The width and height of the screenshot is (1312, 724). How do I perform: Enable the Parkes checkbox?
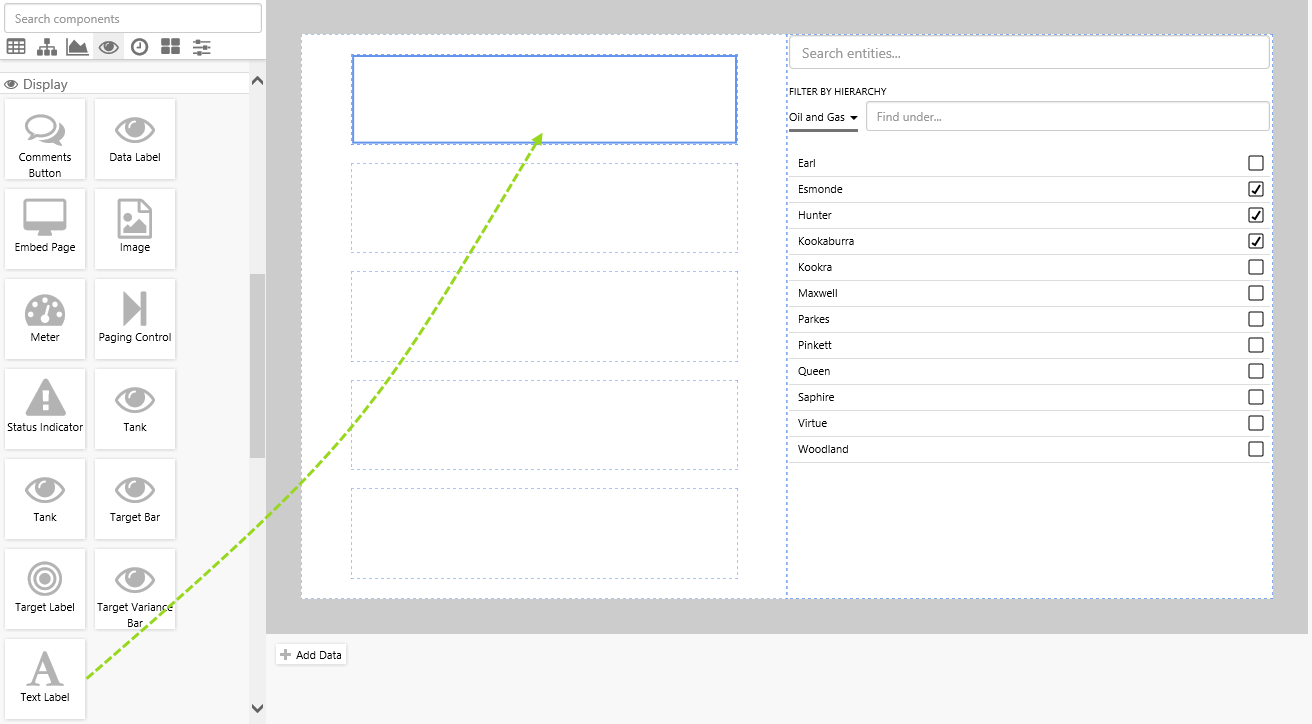tap(1256, 319)
